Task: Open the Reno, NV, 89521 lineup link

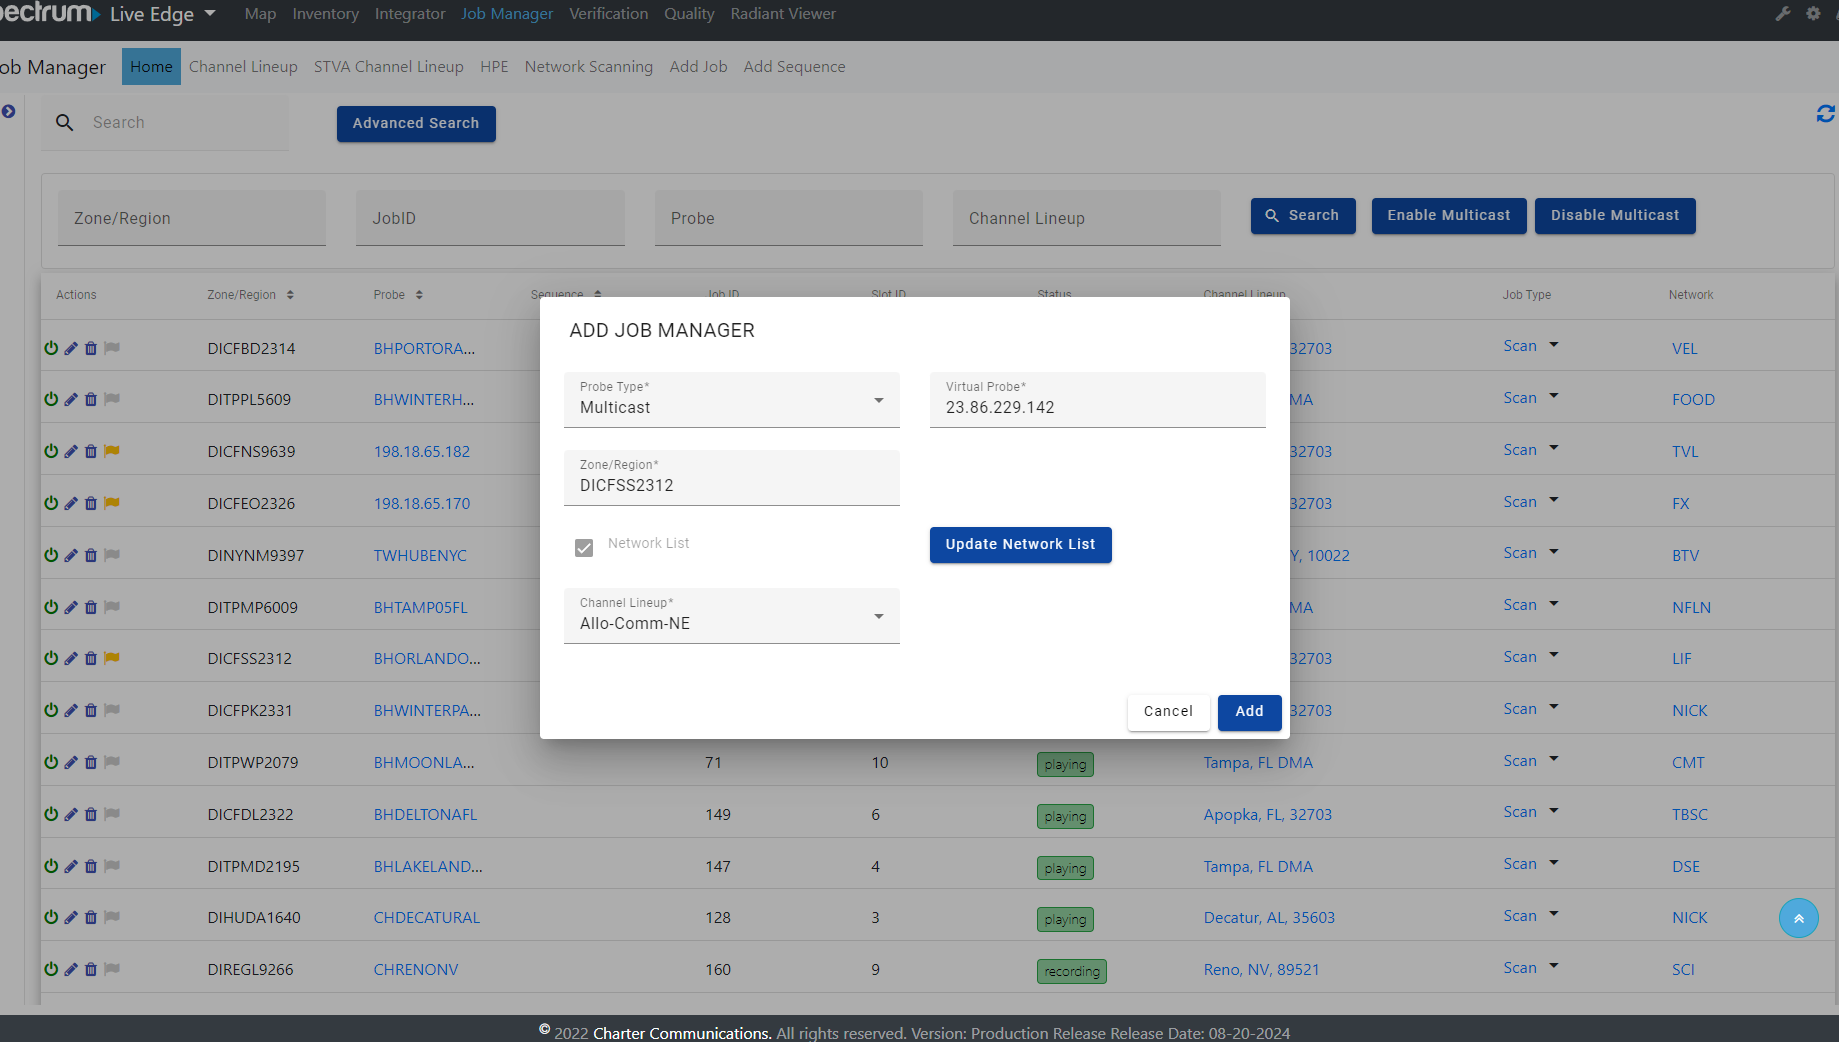Action: (x=1261, y=970)
